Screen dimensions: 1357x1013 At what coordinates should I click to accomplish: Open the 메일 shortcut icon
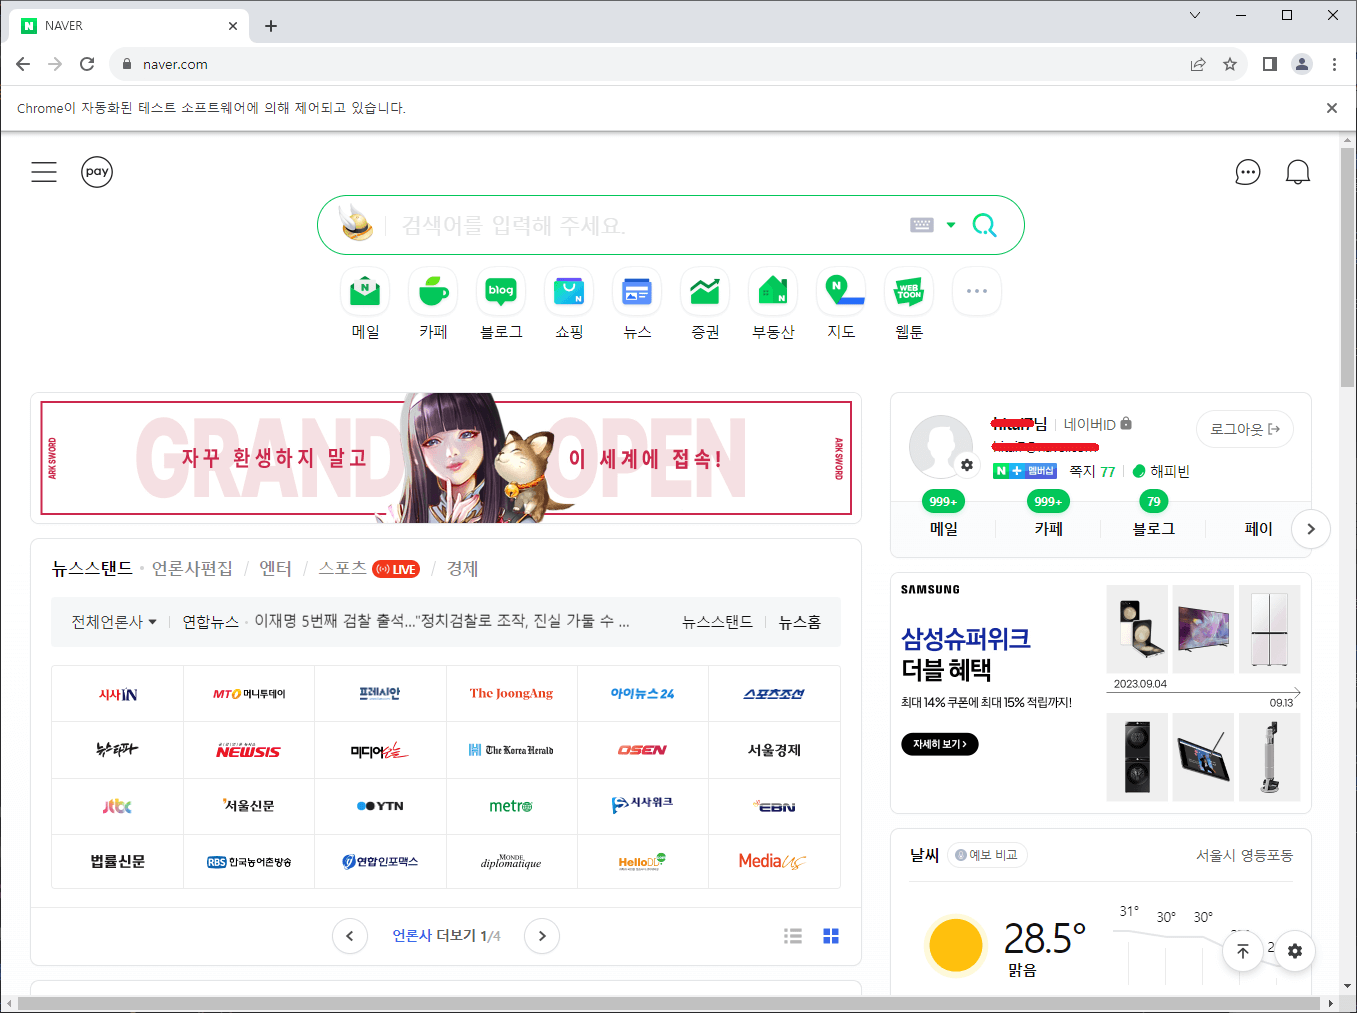click(x=365, y=291)
